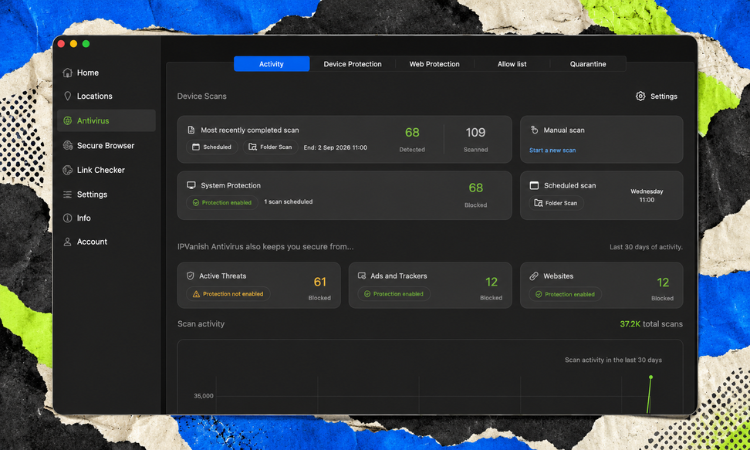Click the warning triangle icon in Protection not enabled

point(196,294)
